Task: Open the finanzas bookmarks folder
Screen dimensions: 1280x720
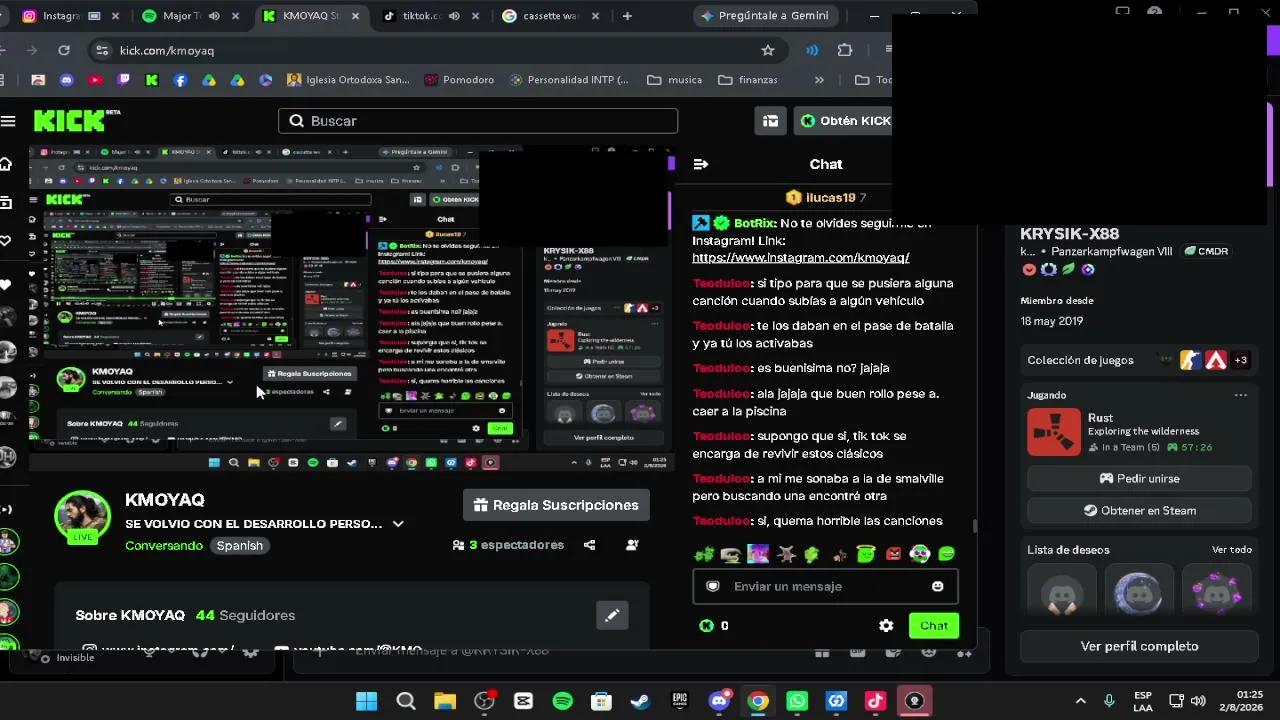Action: click(x=747, y=80)
